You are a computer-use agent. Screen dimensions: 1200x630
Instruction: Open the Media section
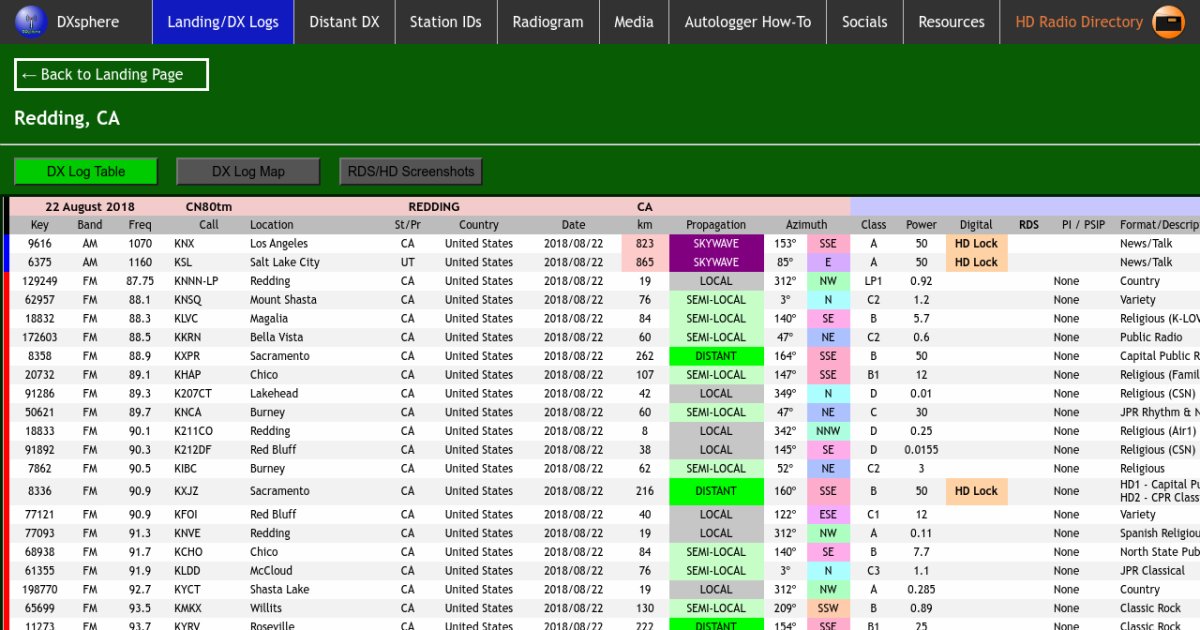pyautogui.click(x=633, y=22)
